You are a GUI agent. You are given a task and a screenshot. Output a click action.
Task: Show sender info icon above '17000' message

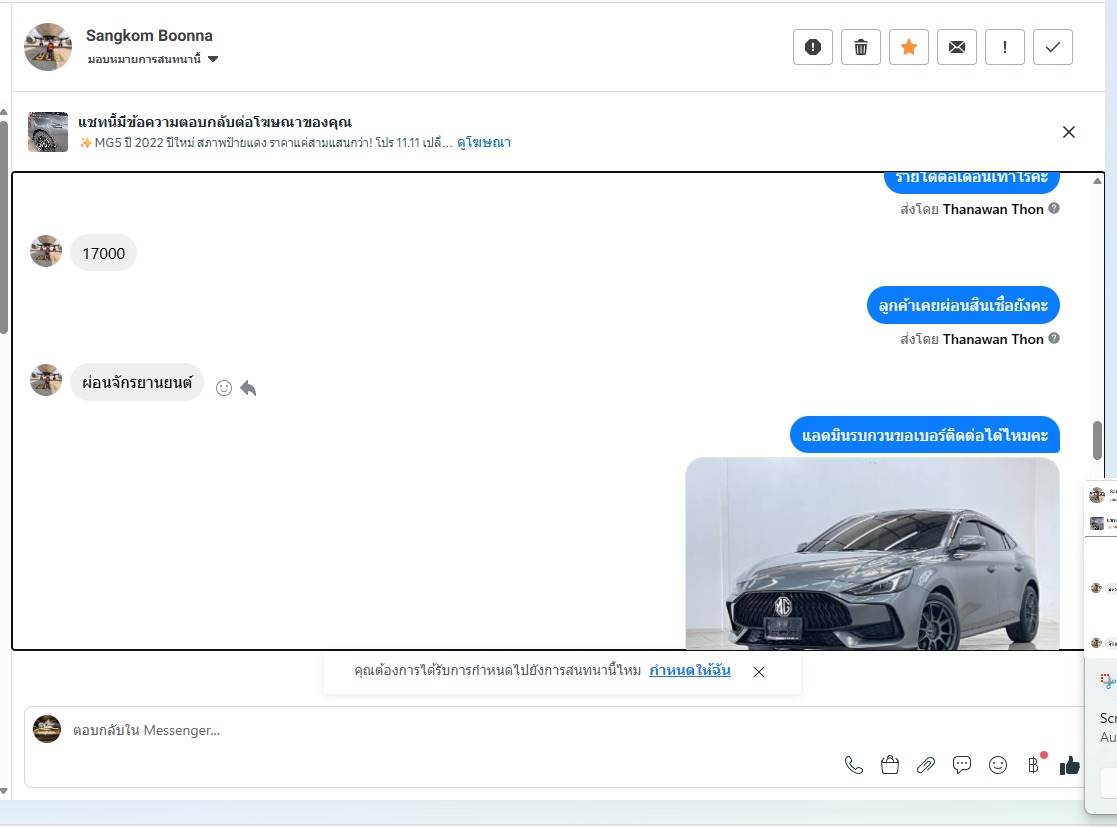point(1054,208)
